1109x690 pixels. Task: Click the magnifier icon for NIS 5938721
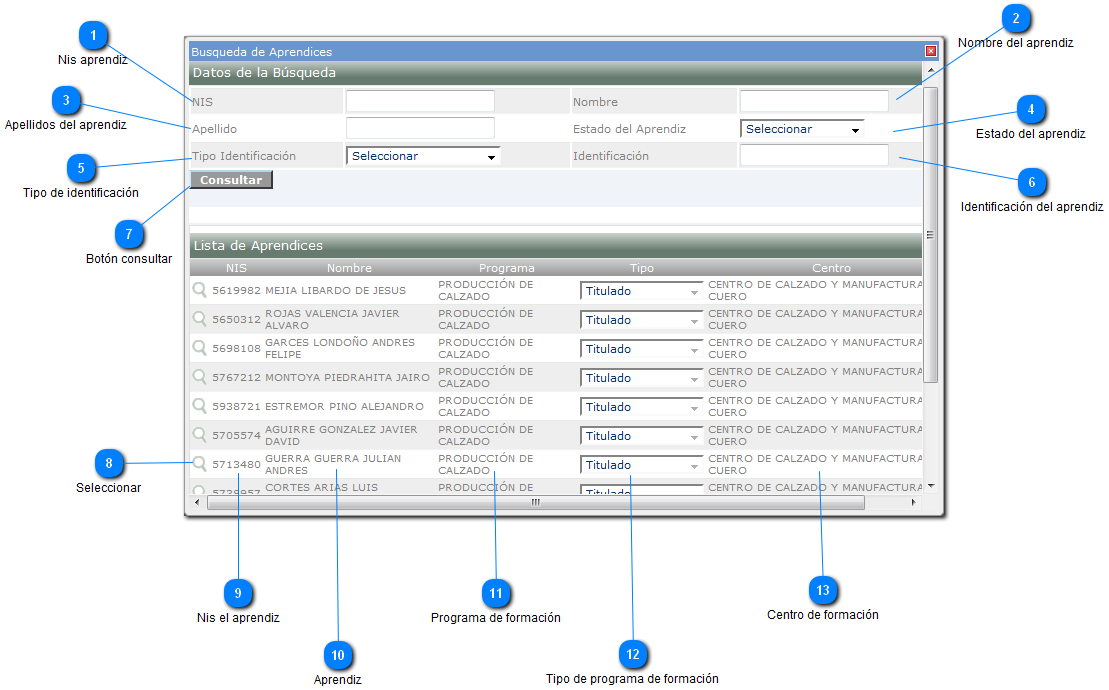tap(199, 406)
